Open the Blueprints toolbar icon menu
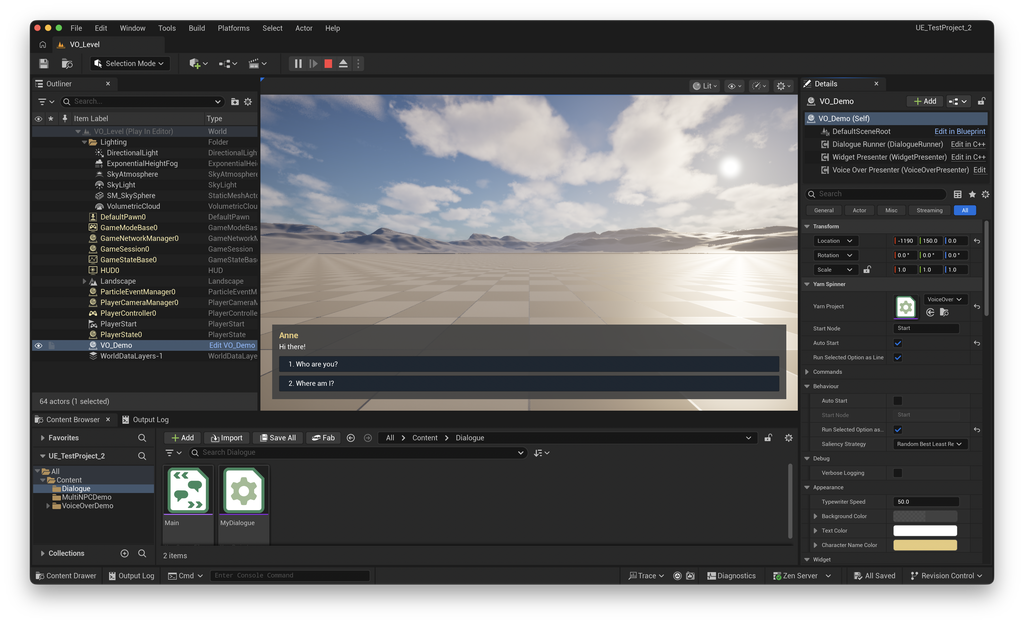Image resolution: width=1024 pixels, height=624 pixels. 225,63
